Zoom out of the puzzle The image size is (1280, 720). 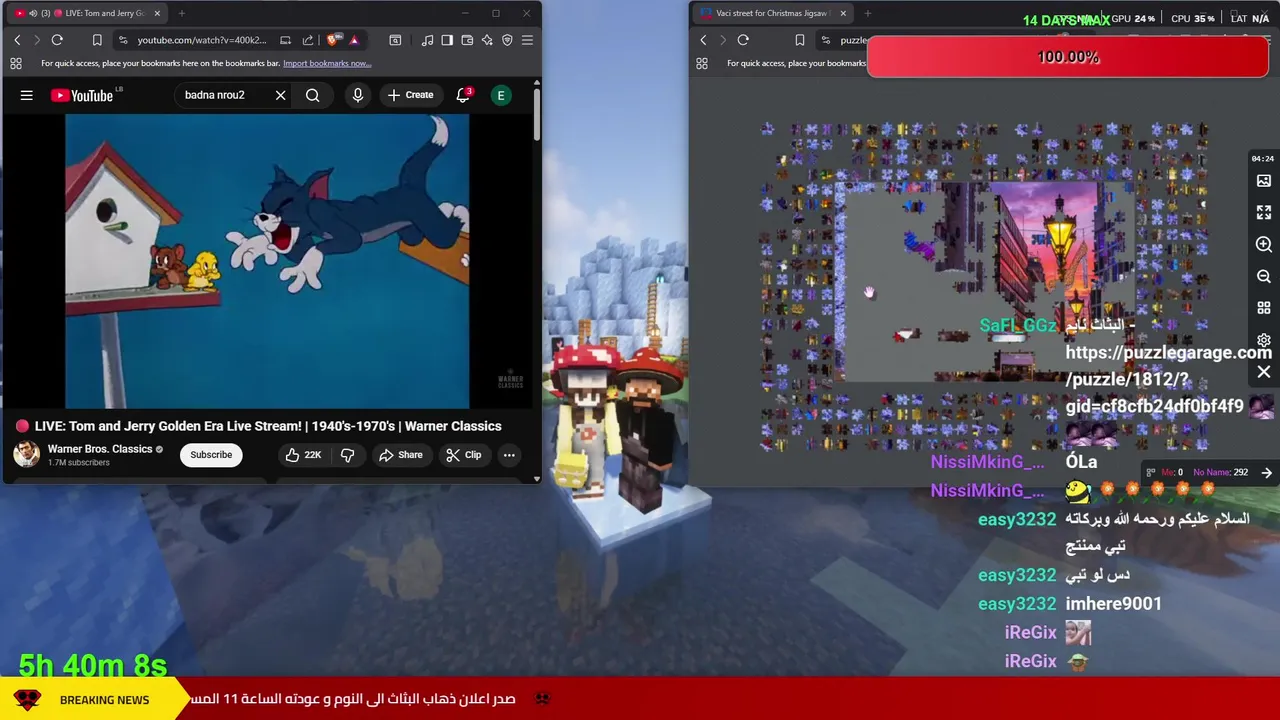(1264, 276)
